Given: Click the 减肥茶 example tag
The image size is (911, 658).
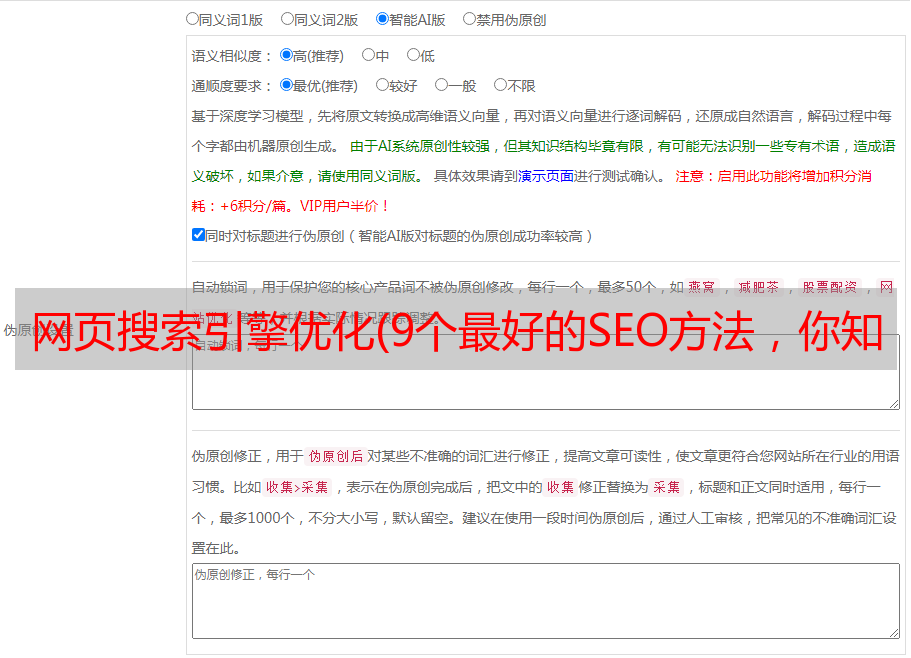Looking at the screenshot, I should click(759, 287).
